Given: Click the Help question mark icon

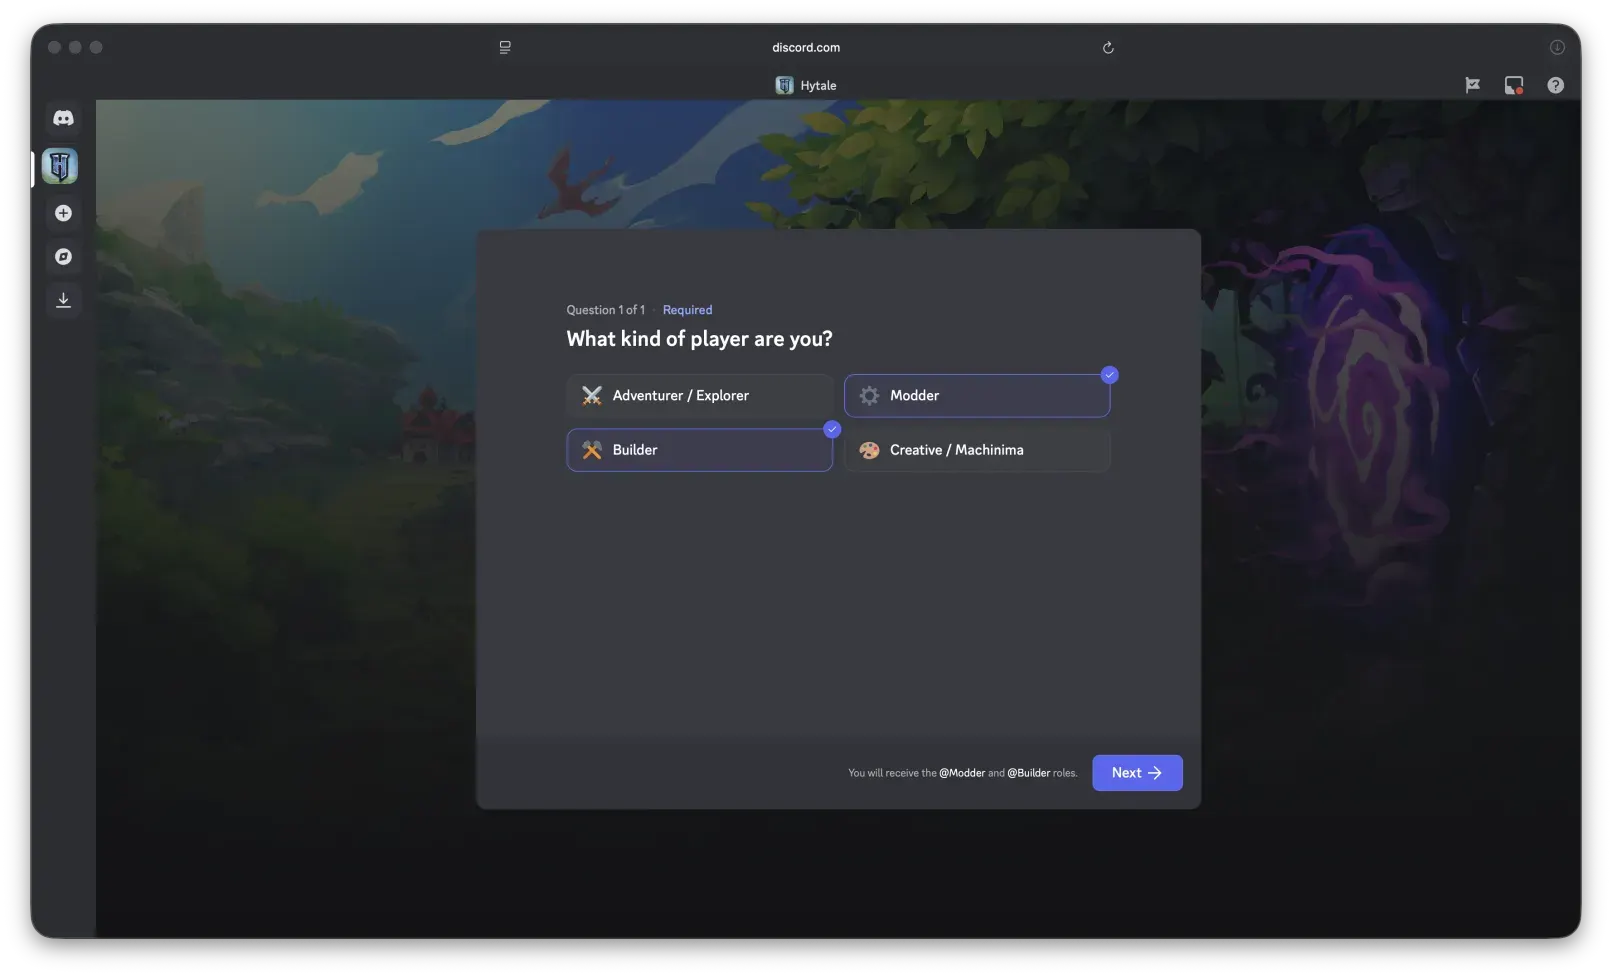Looking at the screenshot, I should (x=1555, y=86).
